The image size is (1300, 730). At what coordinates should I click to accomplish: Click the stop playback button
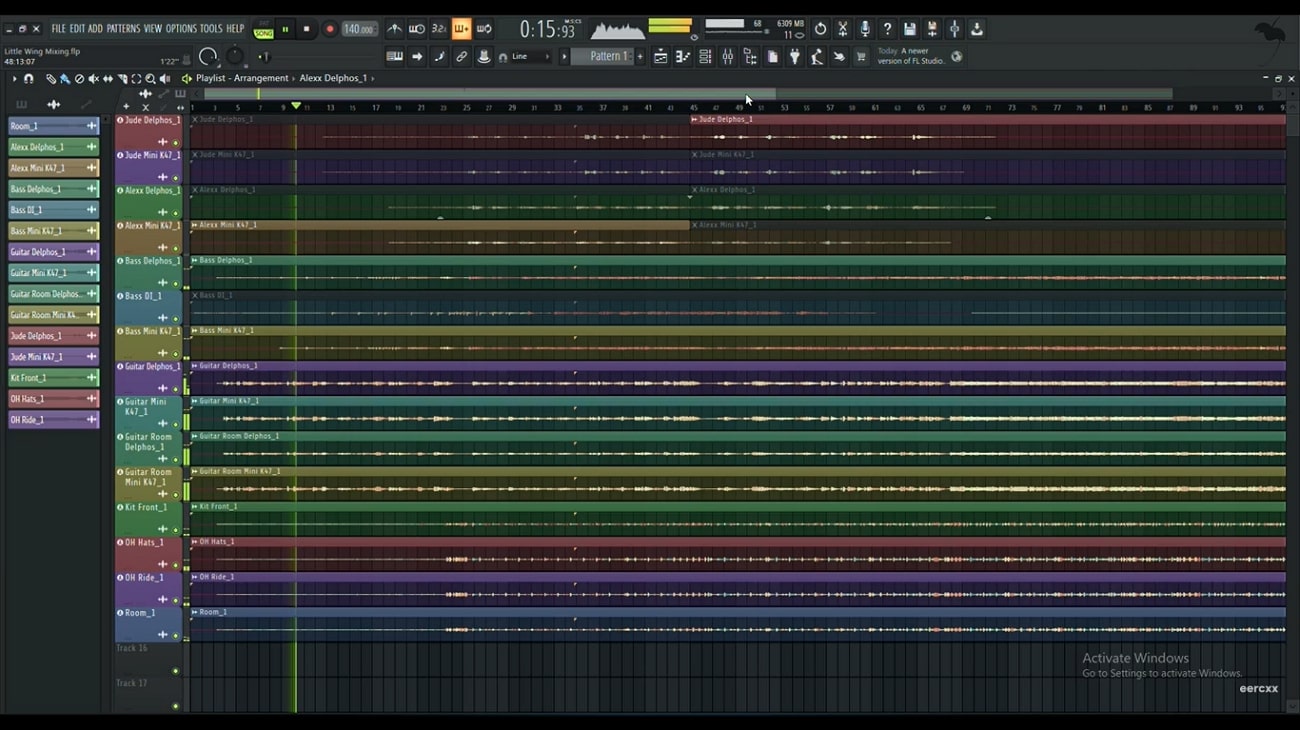click(307, 30)
